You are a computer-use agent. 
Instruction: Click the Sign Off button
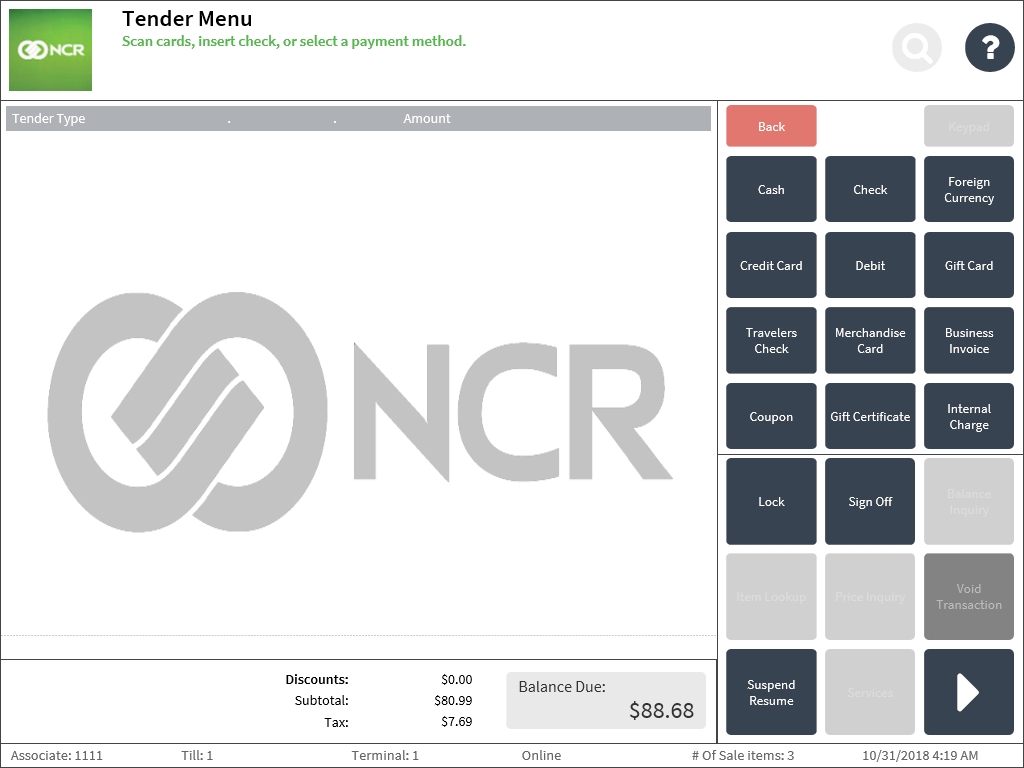pyautogui.click(x=870, y=502)
